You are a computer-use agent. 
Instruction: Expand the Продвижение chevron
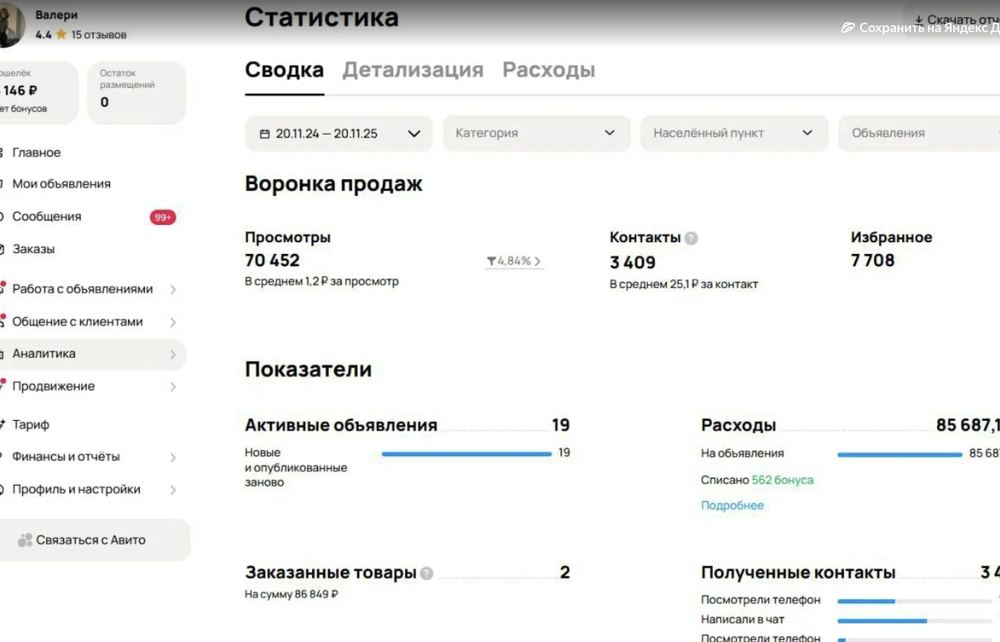pos(173,386)
